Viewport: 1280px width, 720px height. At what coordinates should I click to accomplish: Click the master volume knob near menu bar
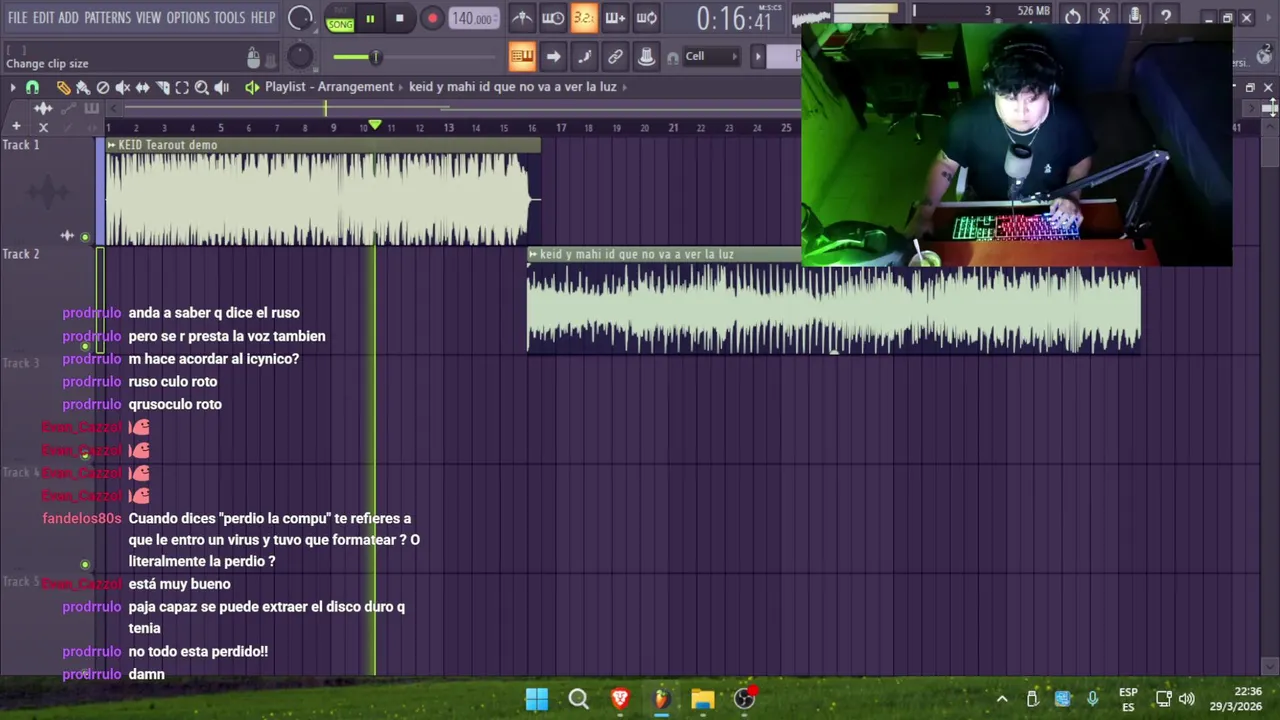click(300, 18)
